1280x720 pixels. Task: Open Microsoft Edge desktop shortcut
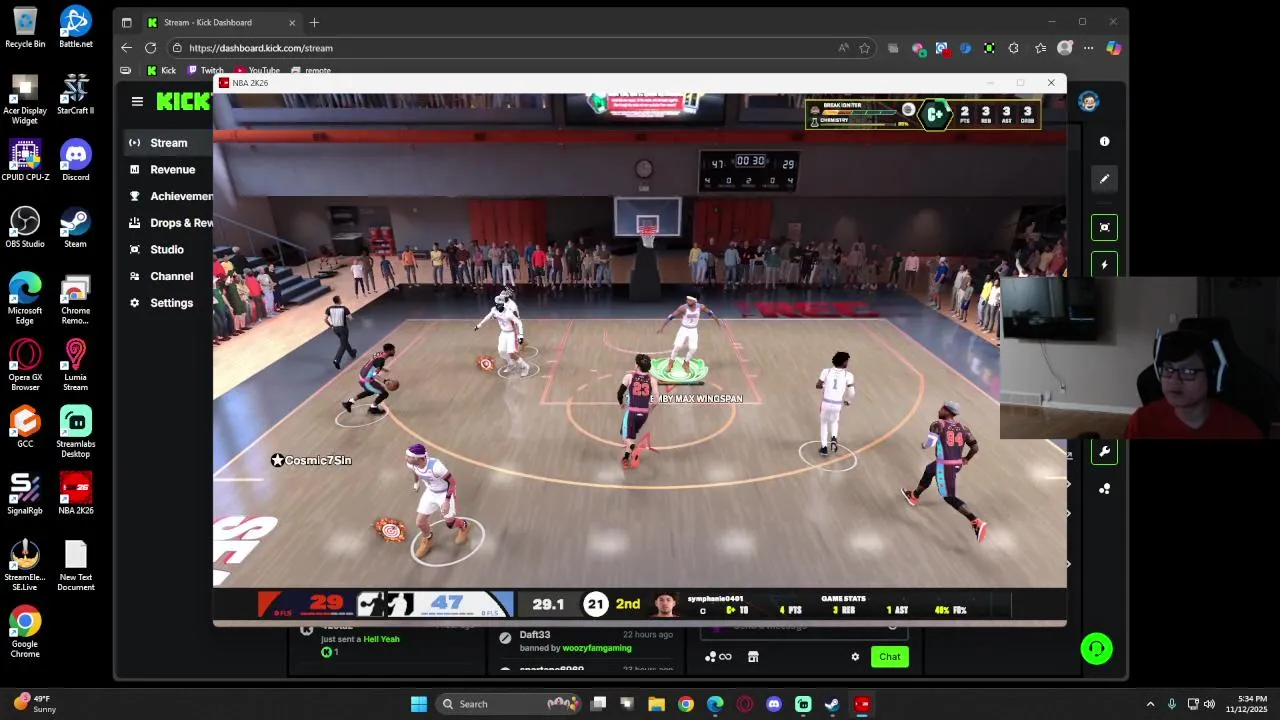point(25,299)
